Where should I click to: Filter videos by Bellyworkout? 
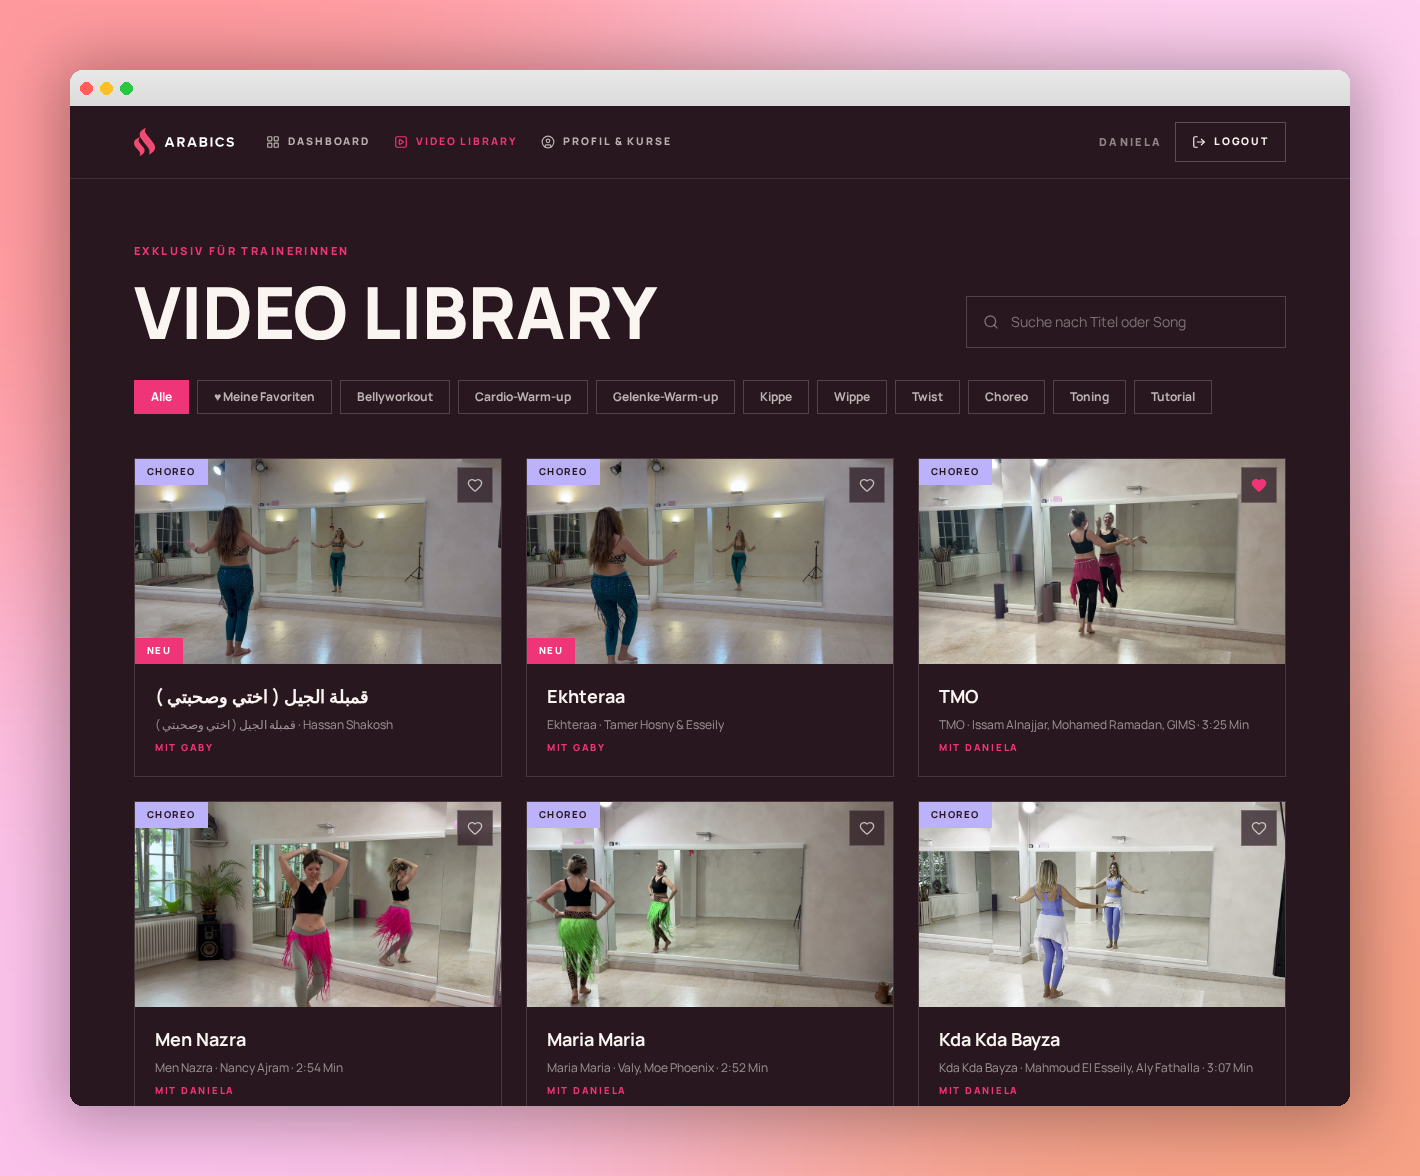pos(395,397)
